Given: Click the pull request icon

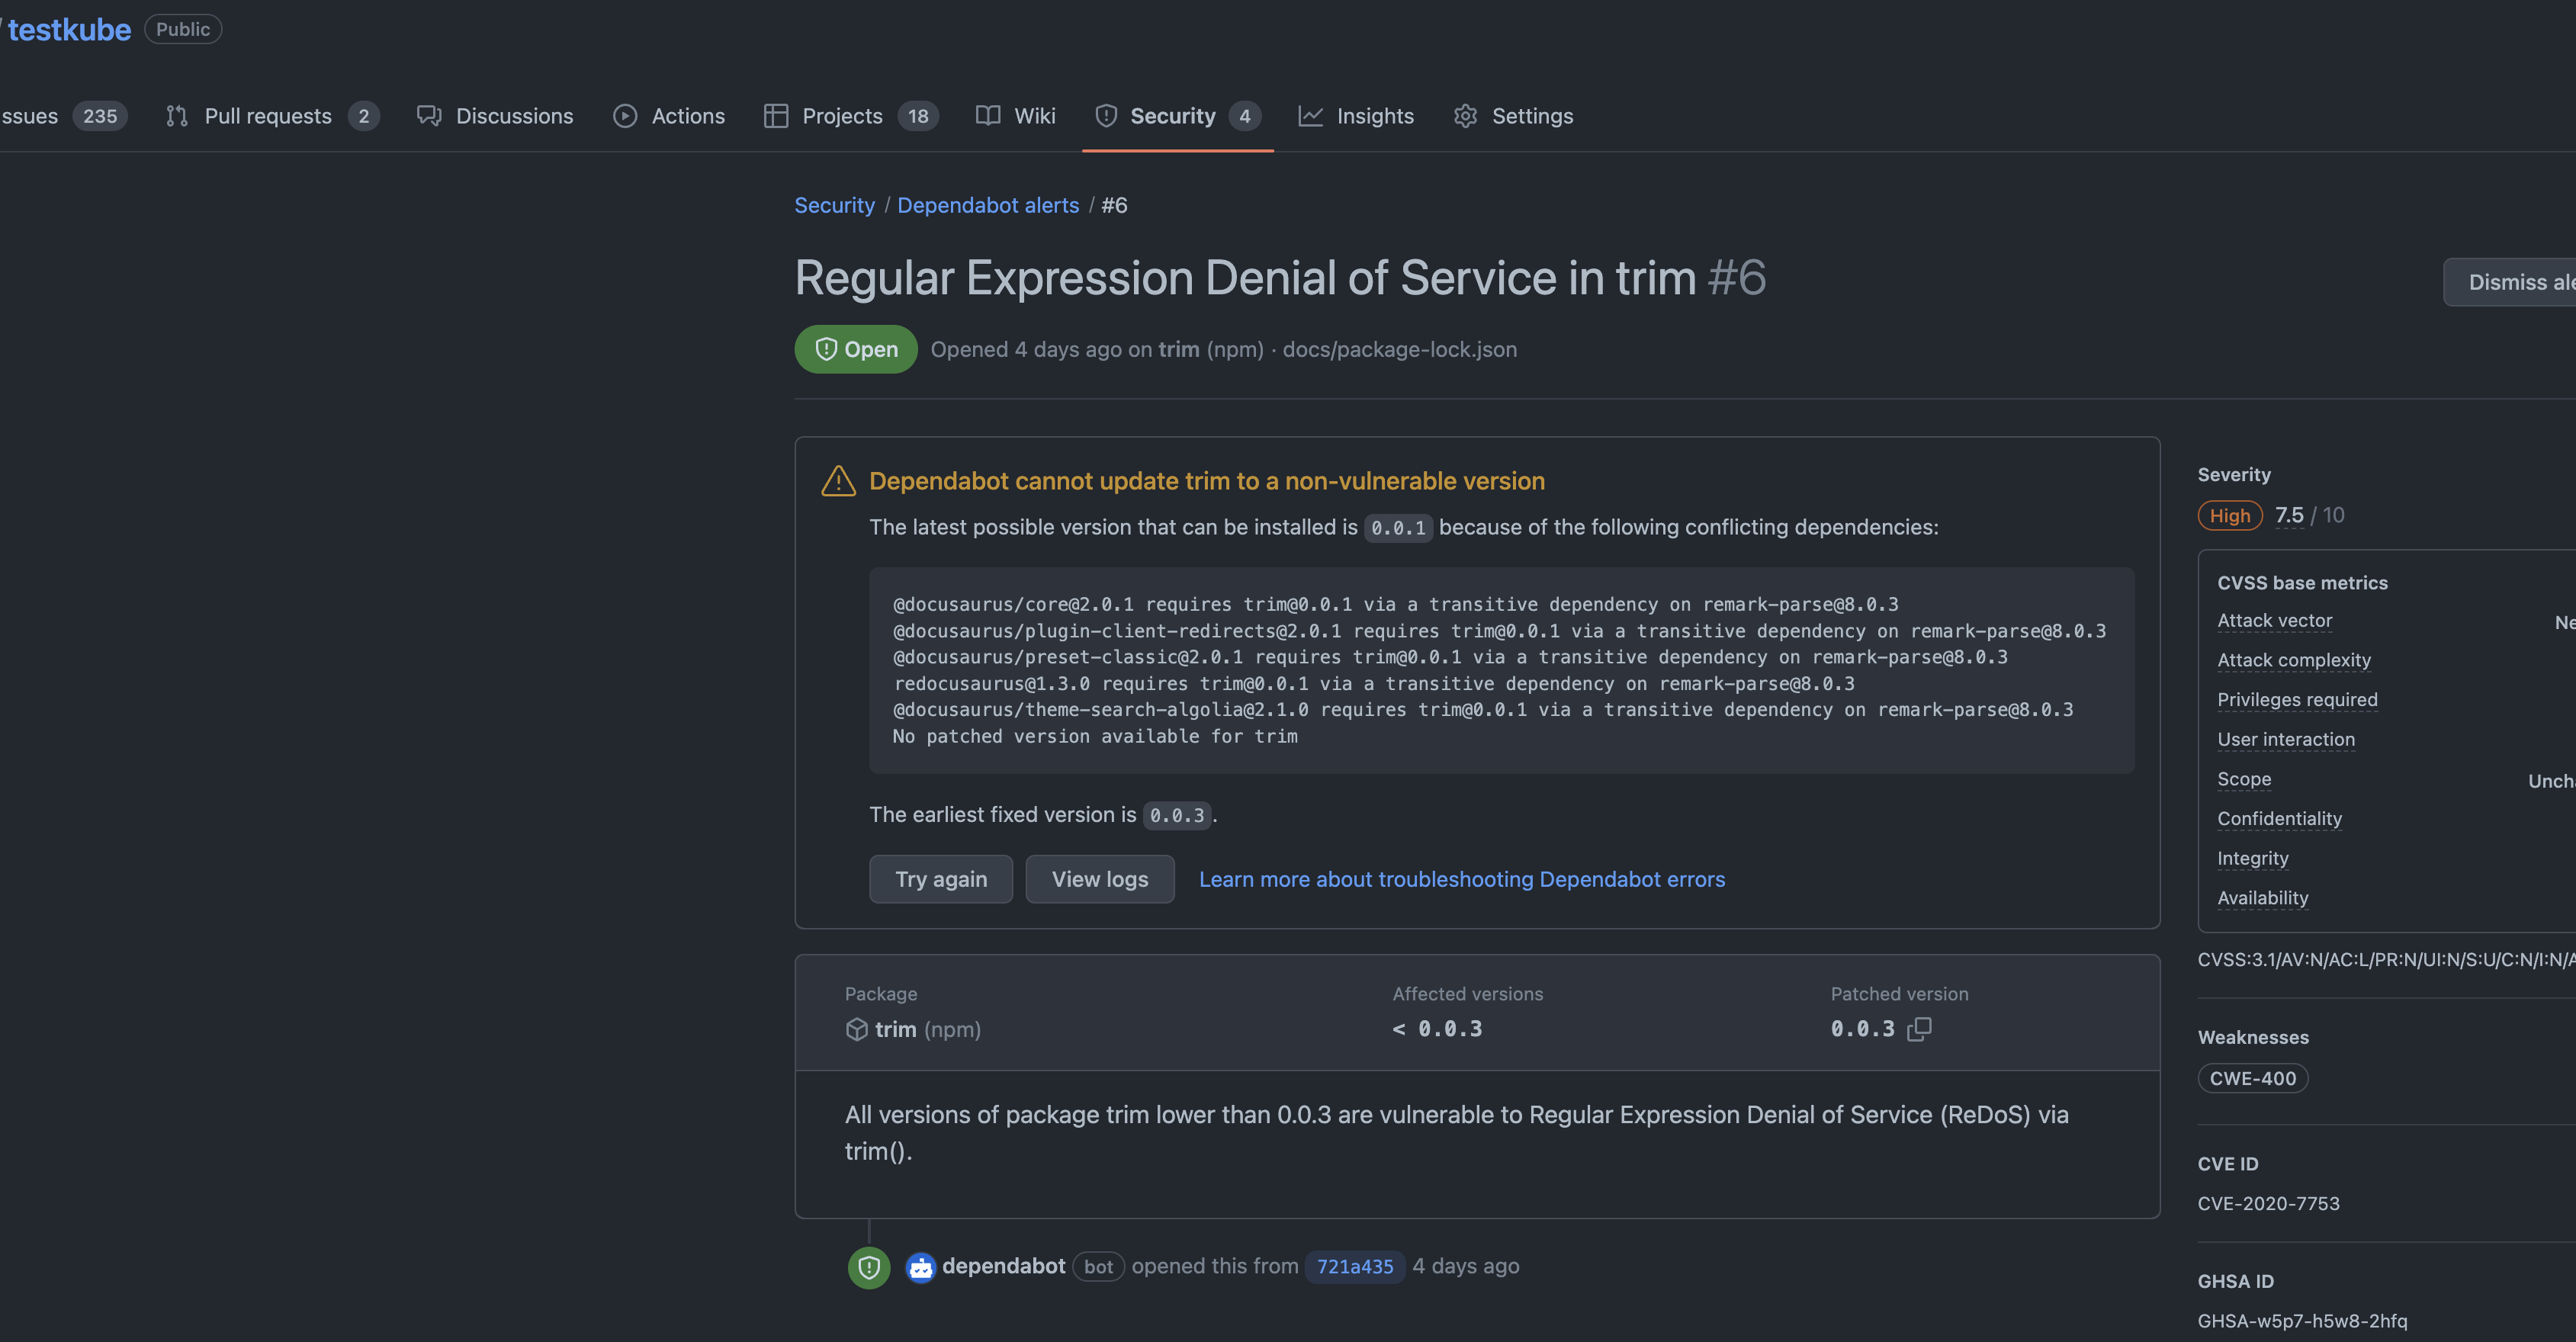Looking at the screenshot, I should (x=177, y=116).
